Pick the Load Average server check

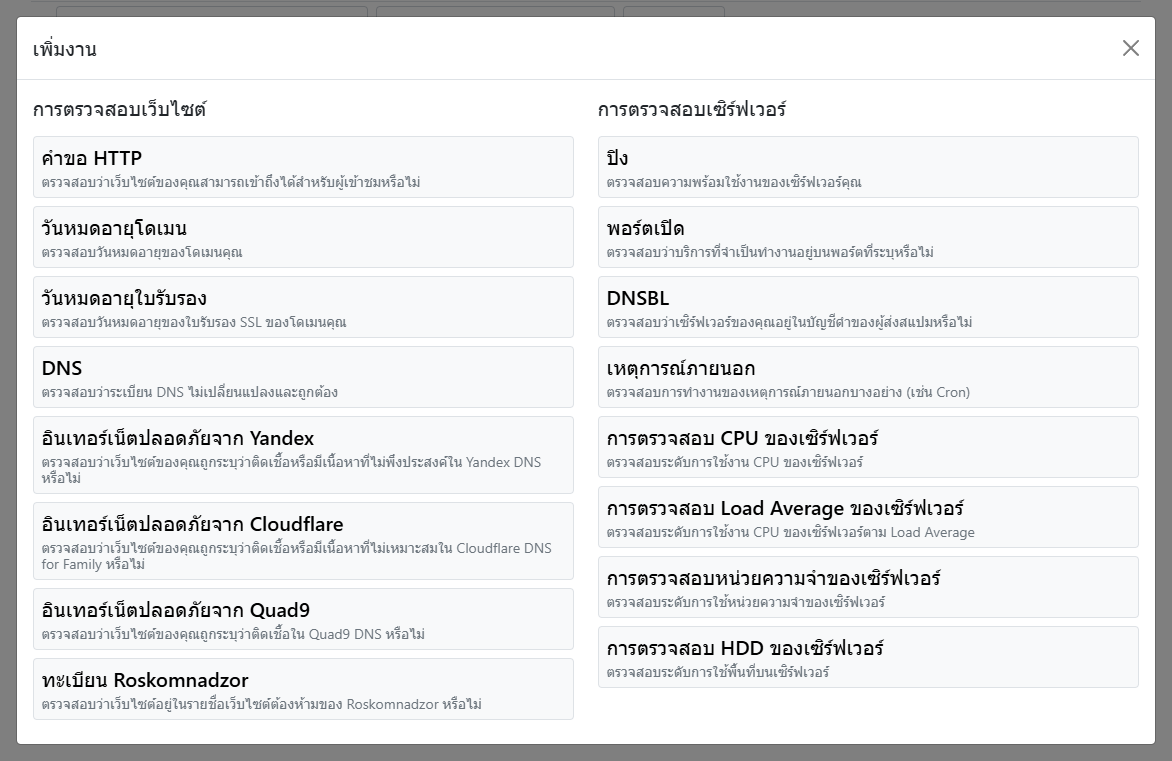point(868,517)
